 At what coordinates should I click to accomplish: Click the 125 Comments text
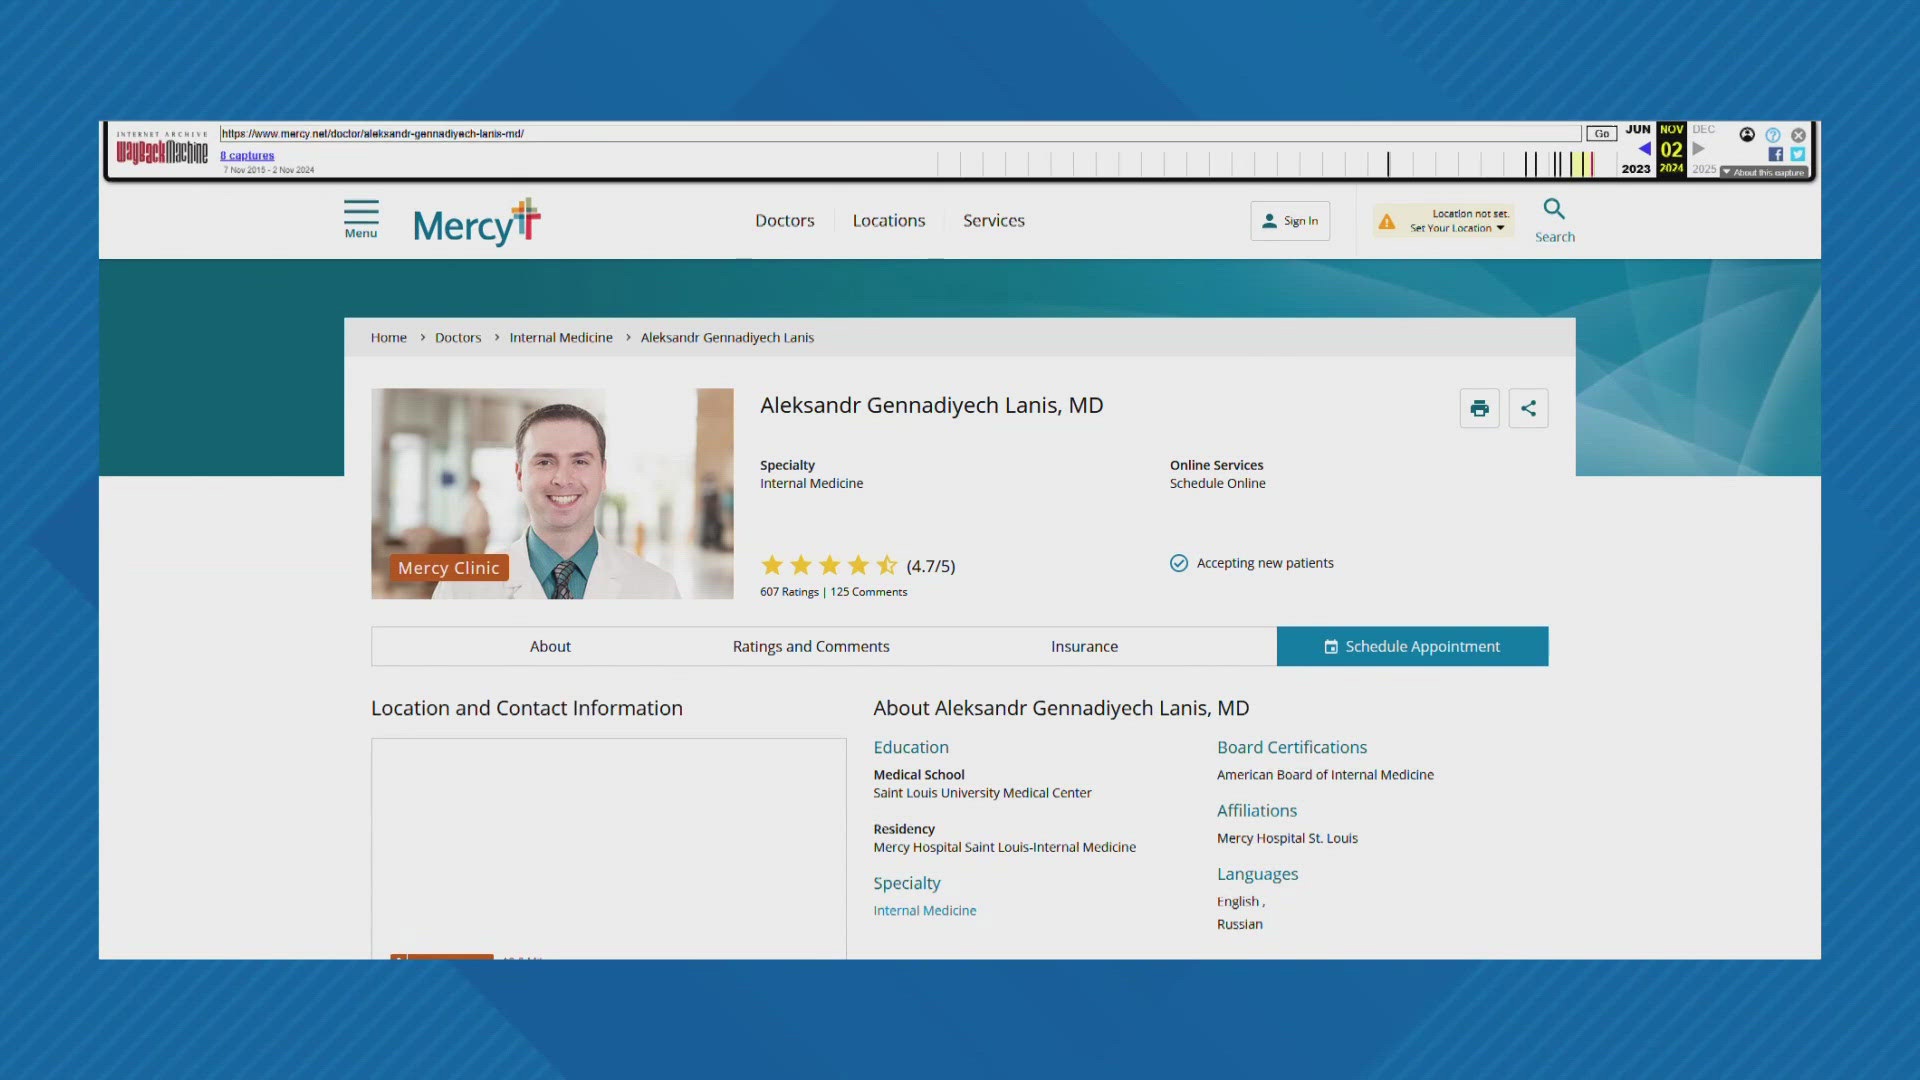click(x=869, y=592)
